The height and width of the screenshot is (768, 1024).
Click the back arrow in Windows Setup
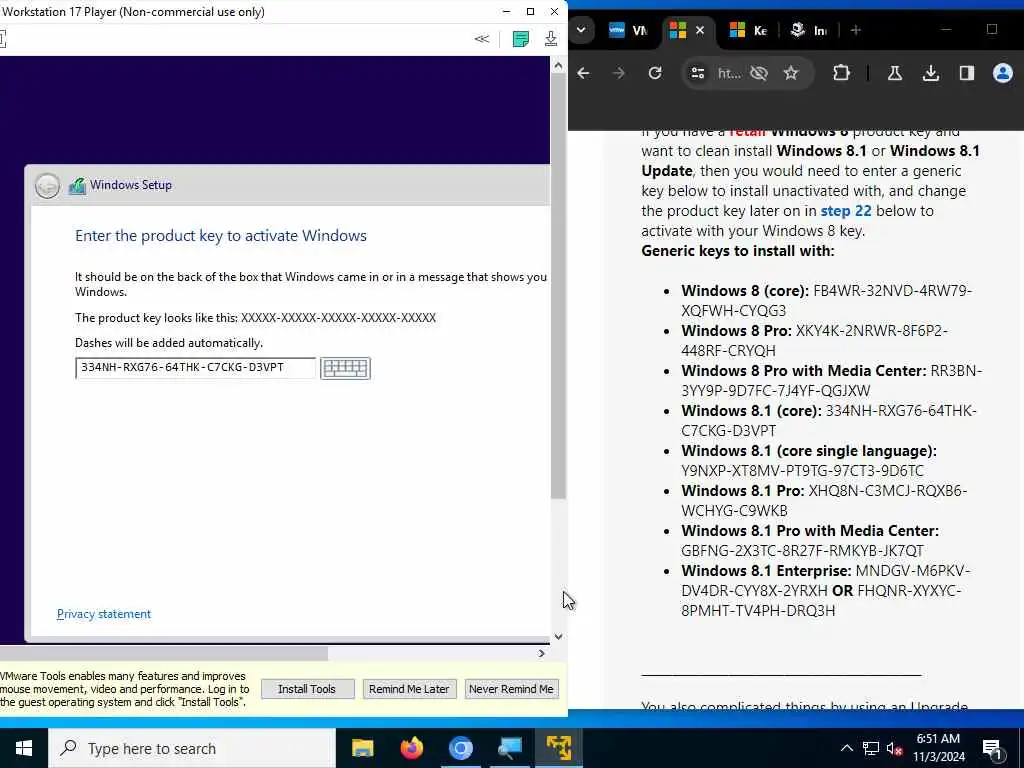47,185
